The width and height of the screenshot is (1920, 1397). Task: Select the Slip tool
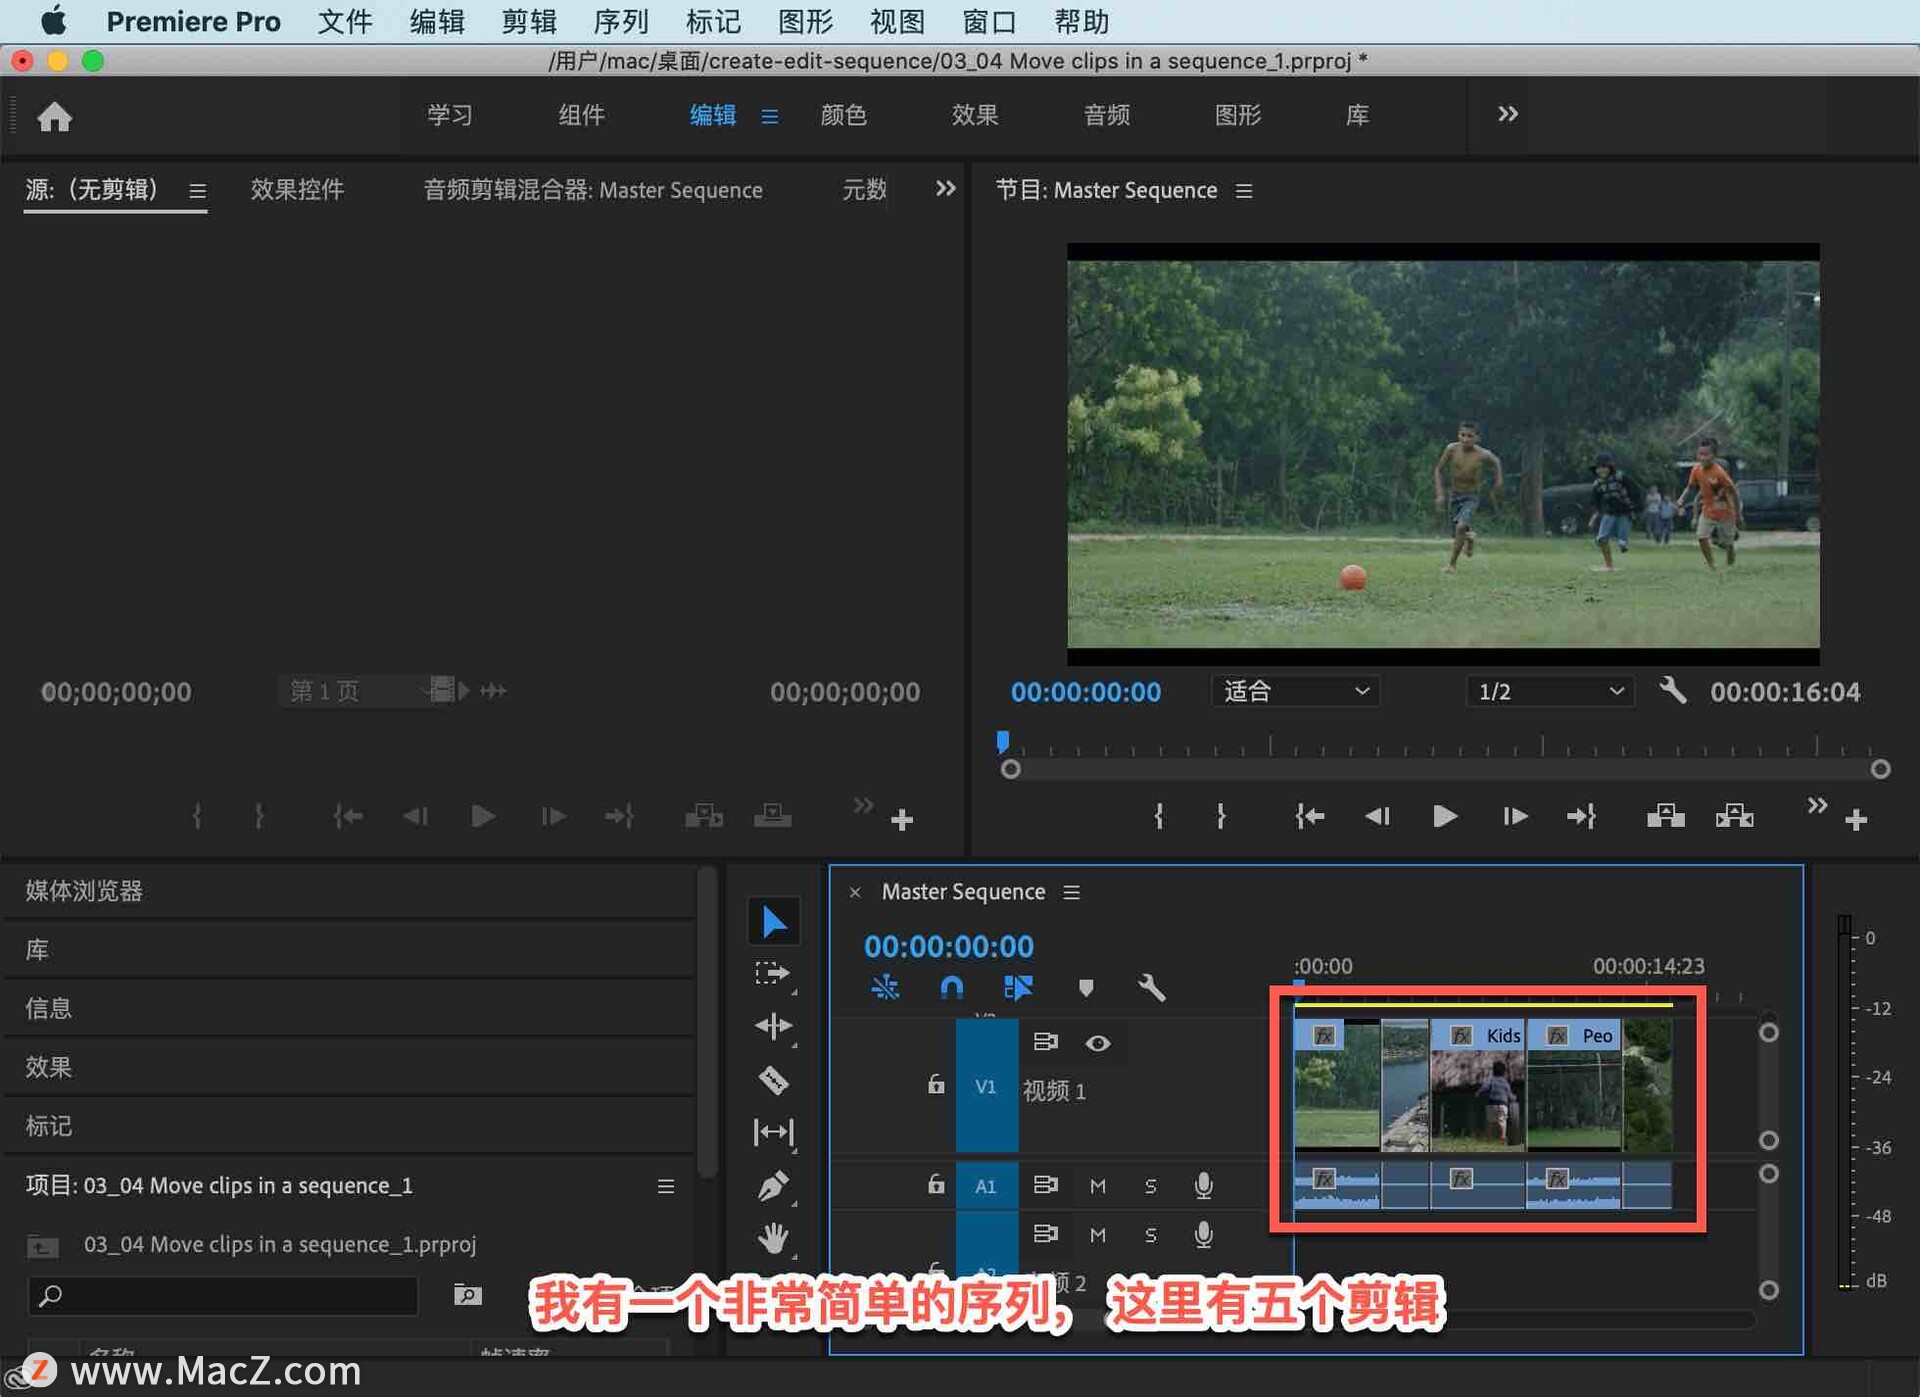click(773, 1132)
